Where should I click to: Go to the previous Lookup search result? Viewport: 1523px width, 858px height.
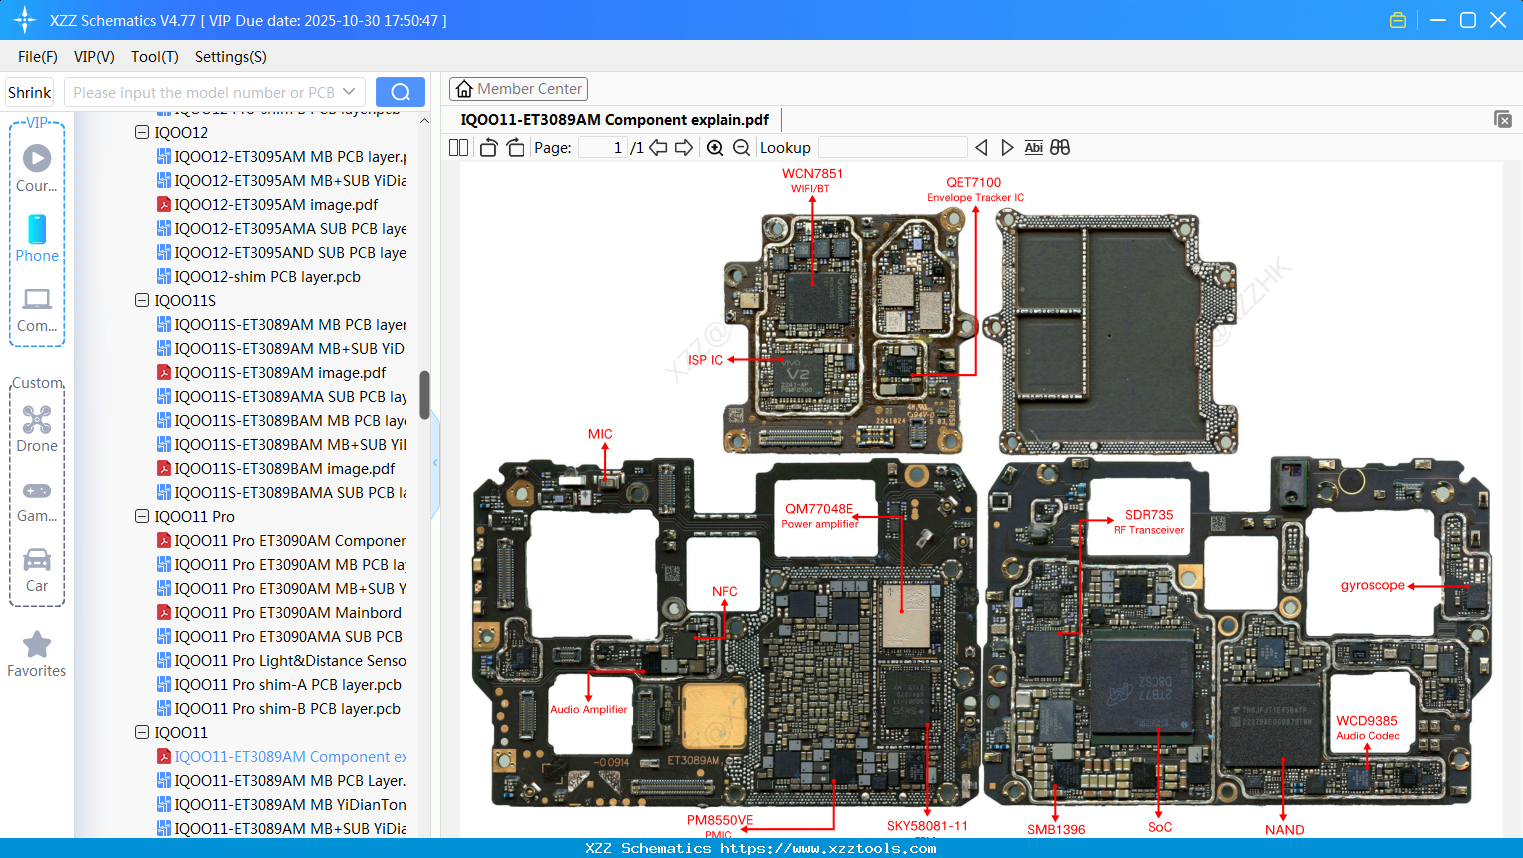click(981, 147)
